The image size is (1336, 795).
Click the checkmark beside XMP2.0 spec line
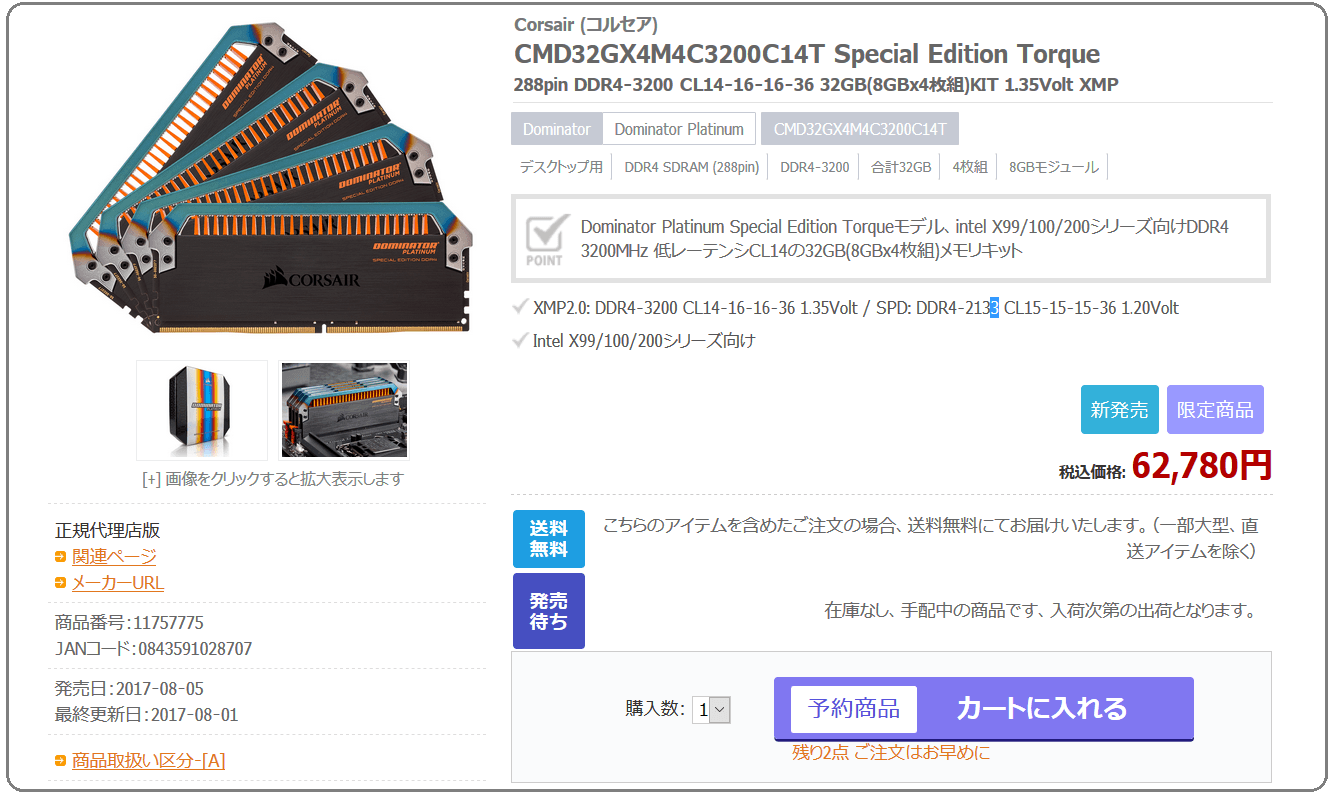(520, 307)
